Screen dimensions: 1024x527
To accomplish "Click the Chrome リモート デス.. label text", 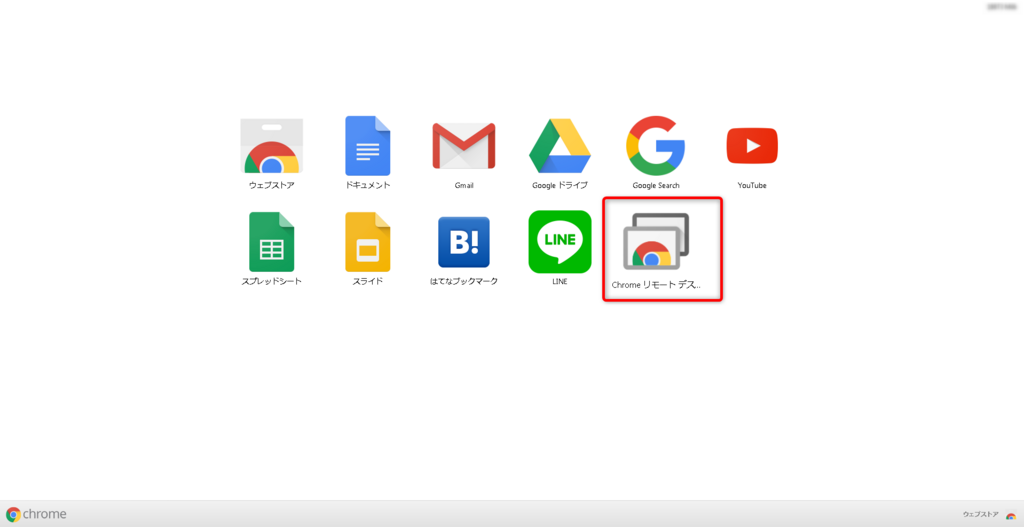I will (656, 285).
